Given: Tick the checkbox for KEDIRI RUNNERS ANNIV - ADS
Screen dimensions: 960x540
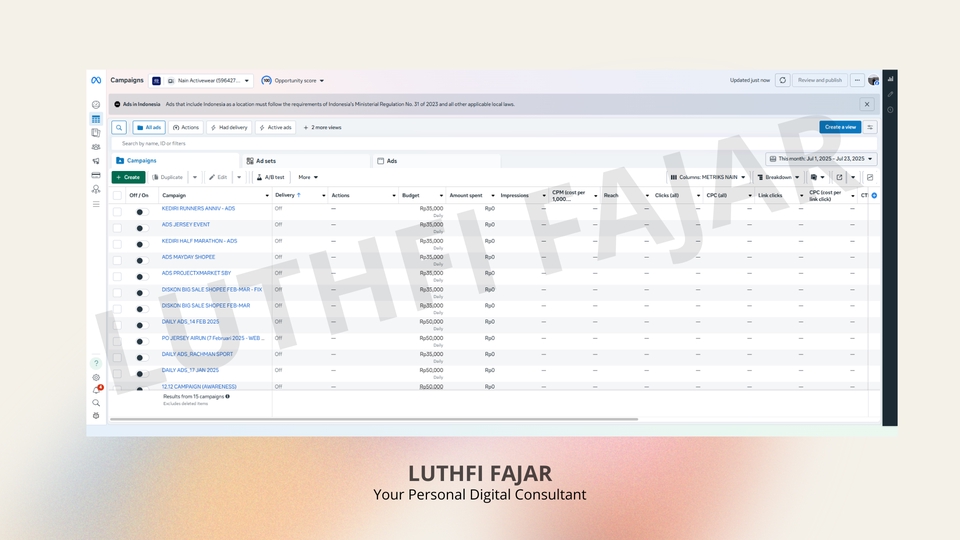Looking at the screenshot, I should pos(117,211).
